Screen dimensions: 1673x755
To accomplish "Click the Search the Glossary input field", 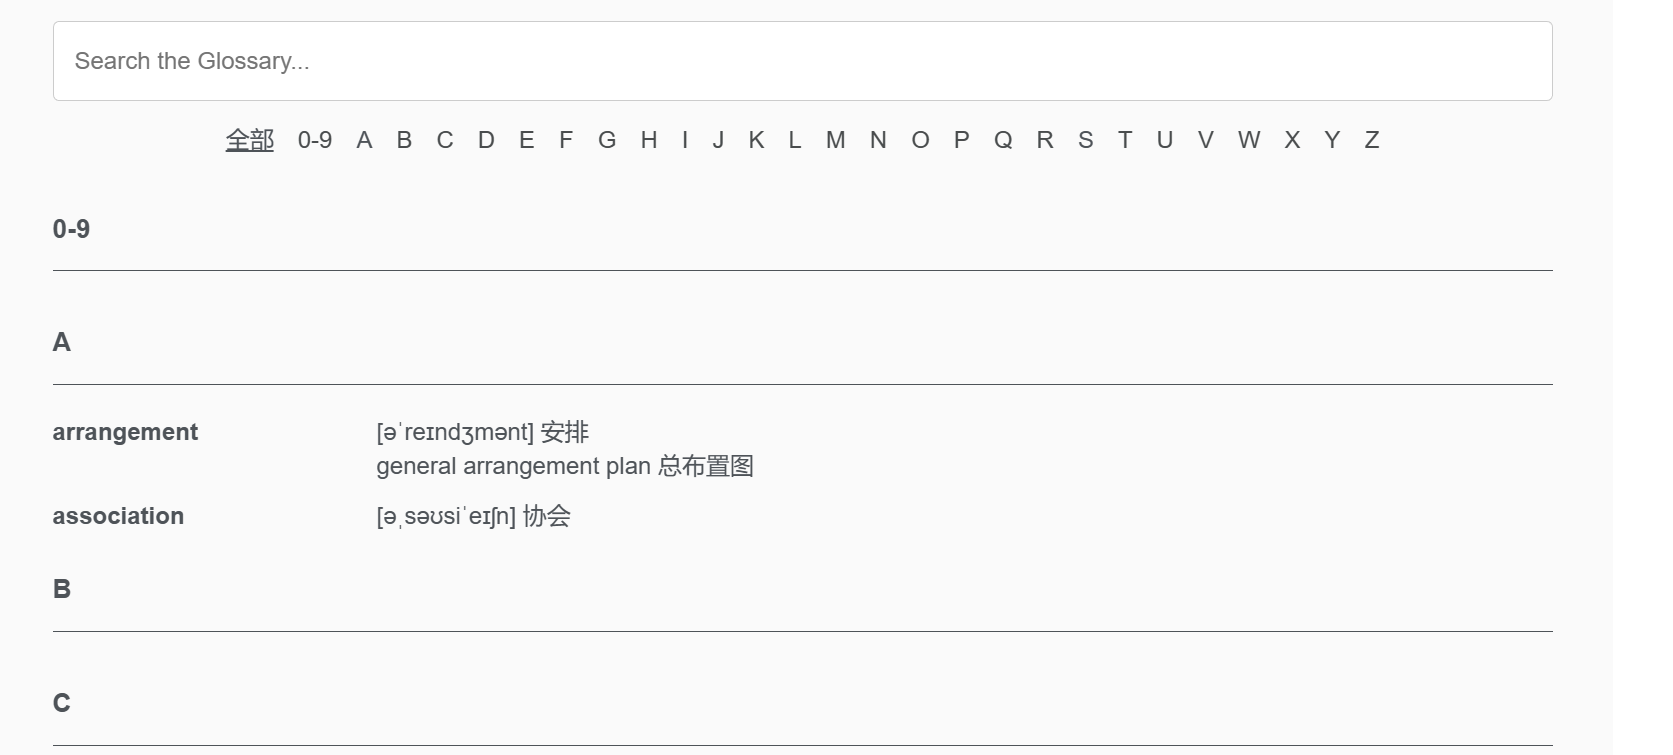I will pyautogui.click(x=802, y=61).
